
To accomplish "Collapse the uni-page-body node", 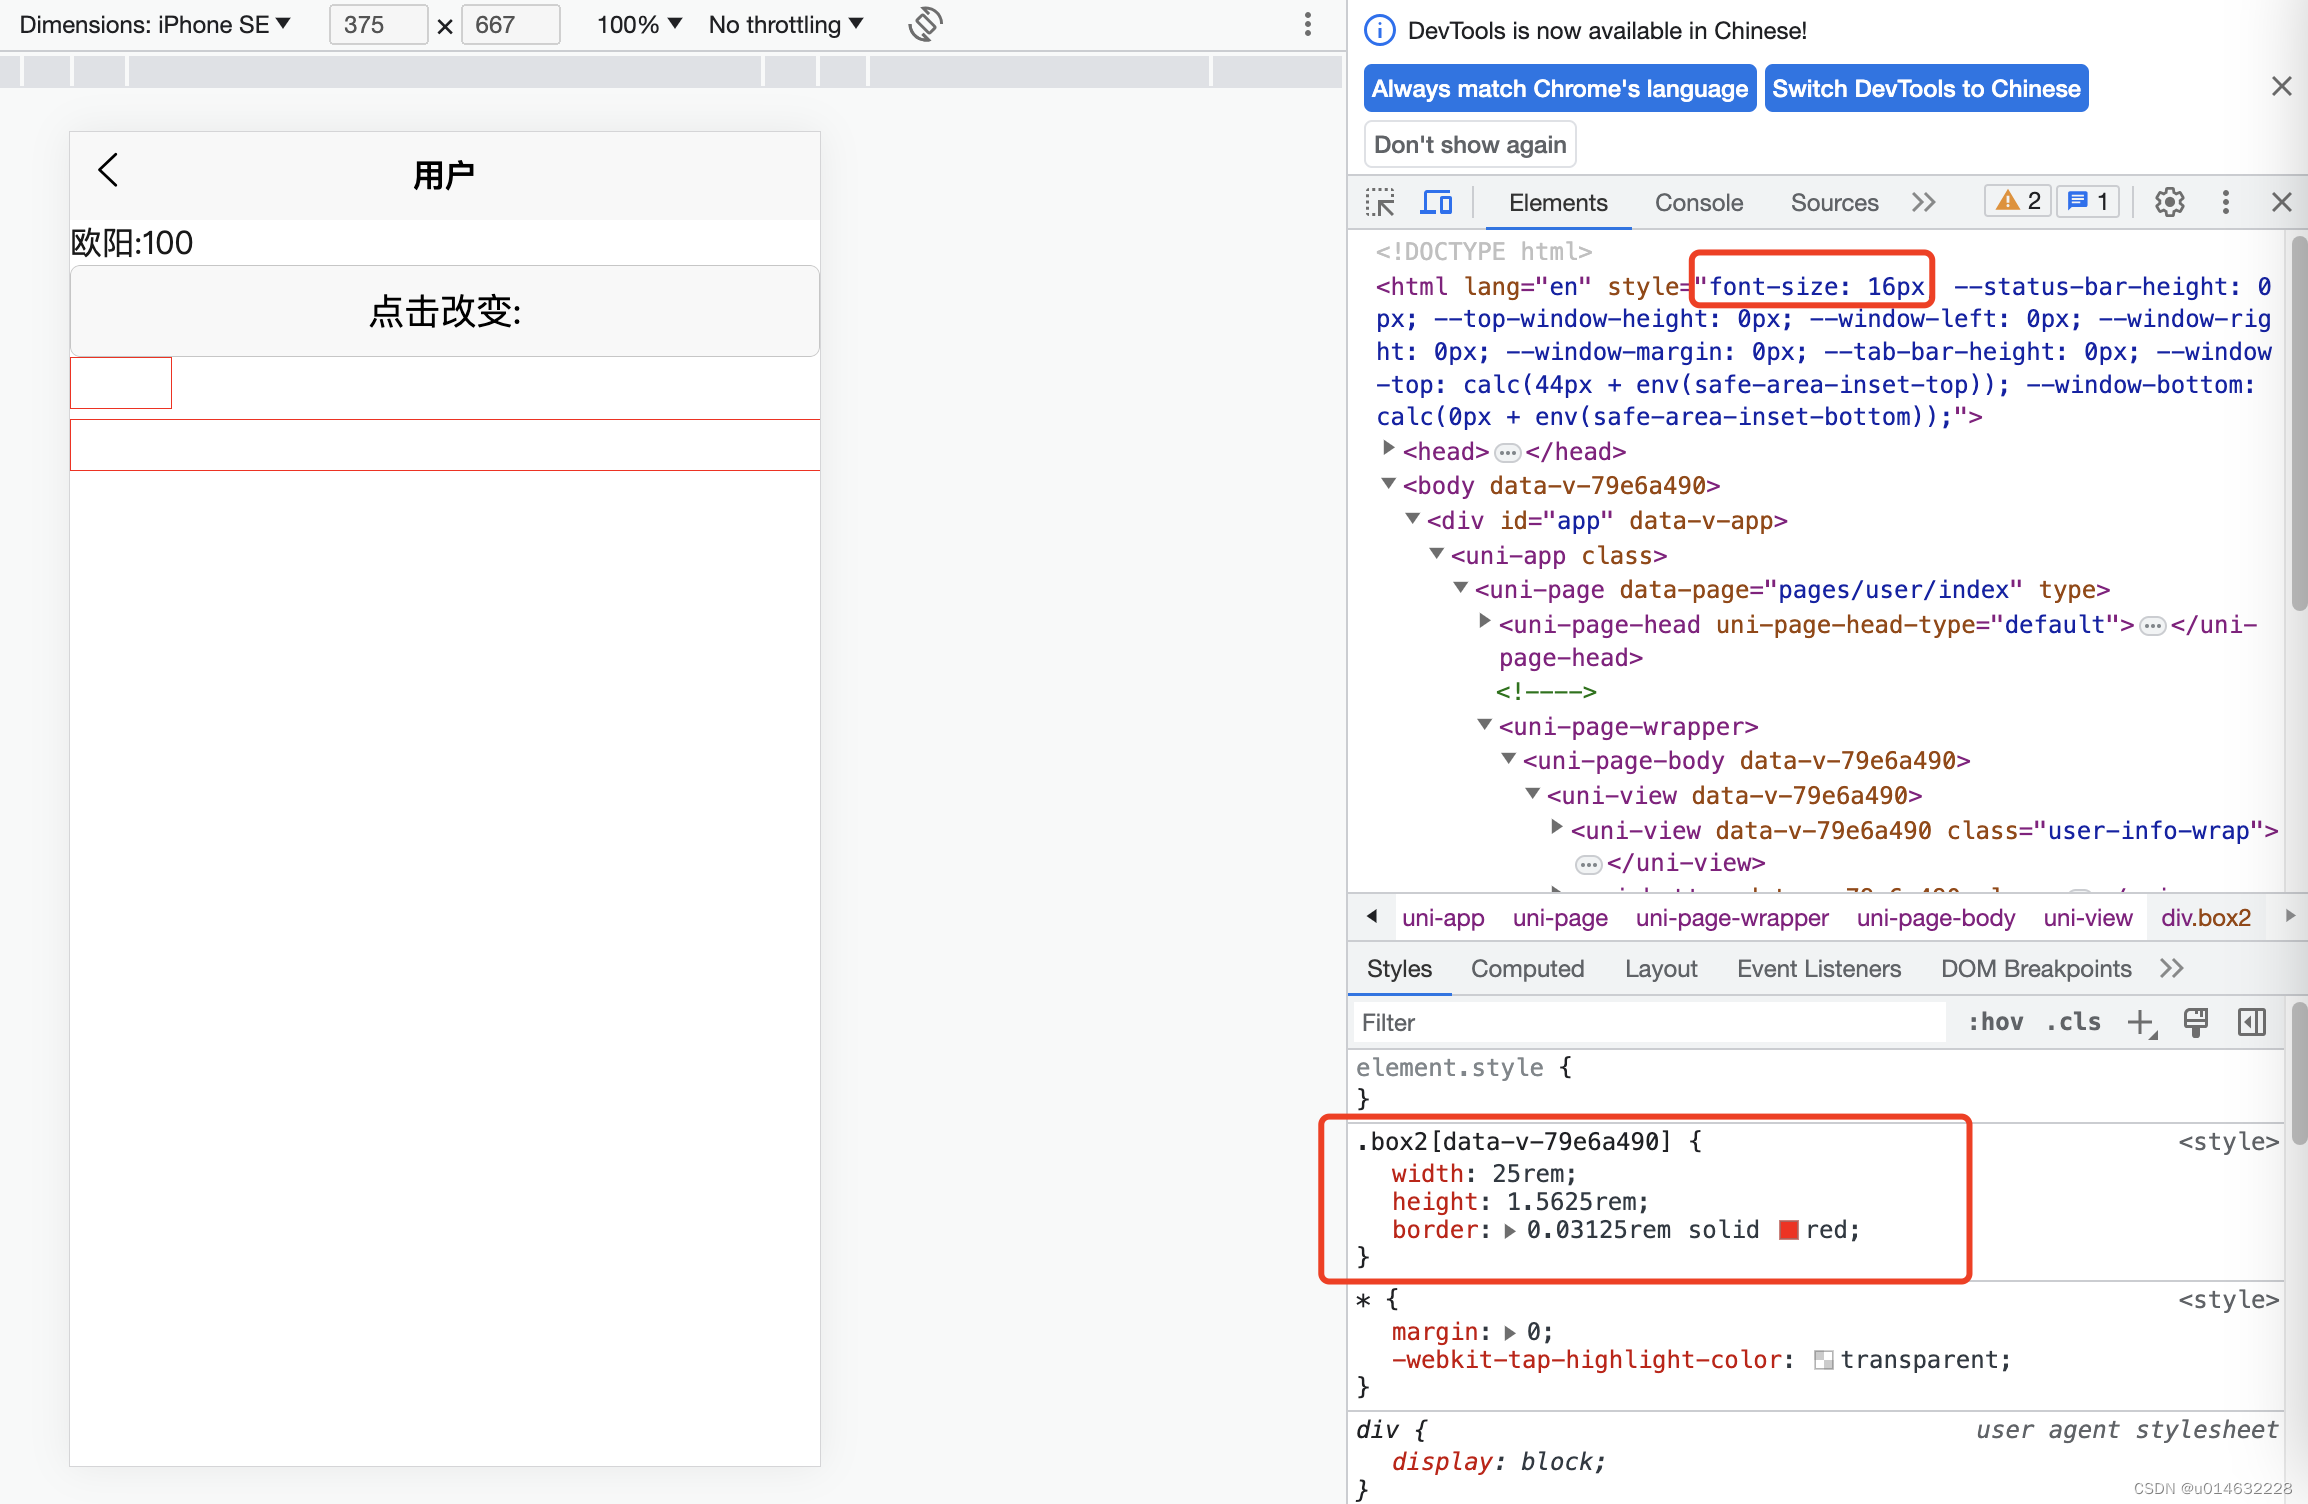I will pos(1508,759).
